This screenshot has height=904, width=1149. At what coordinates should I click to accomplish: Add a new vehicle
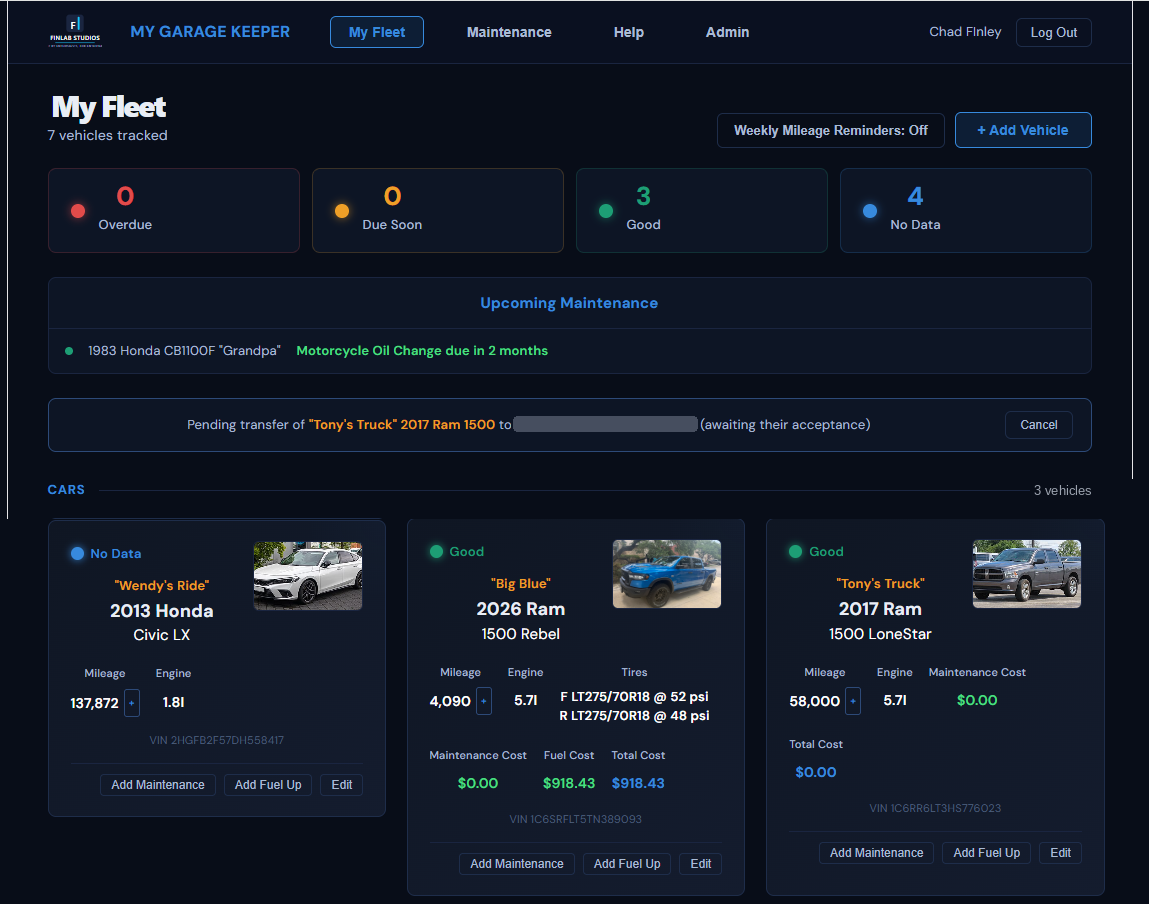click(1023, 130)
